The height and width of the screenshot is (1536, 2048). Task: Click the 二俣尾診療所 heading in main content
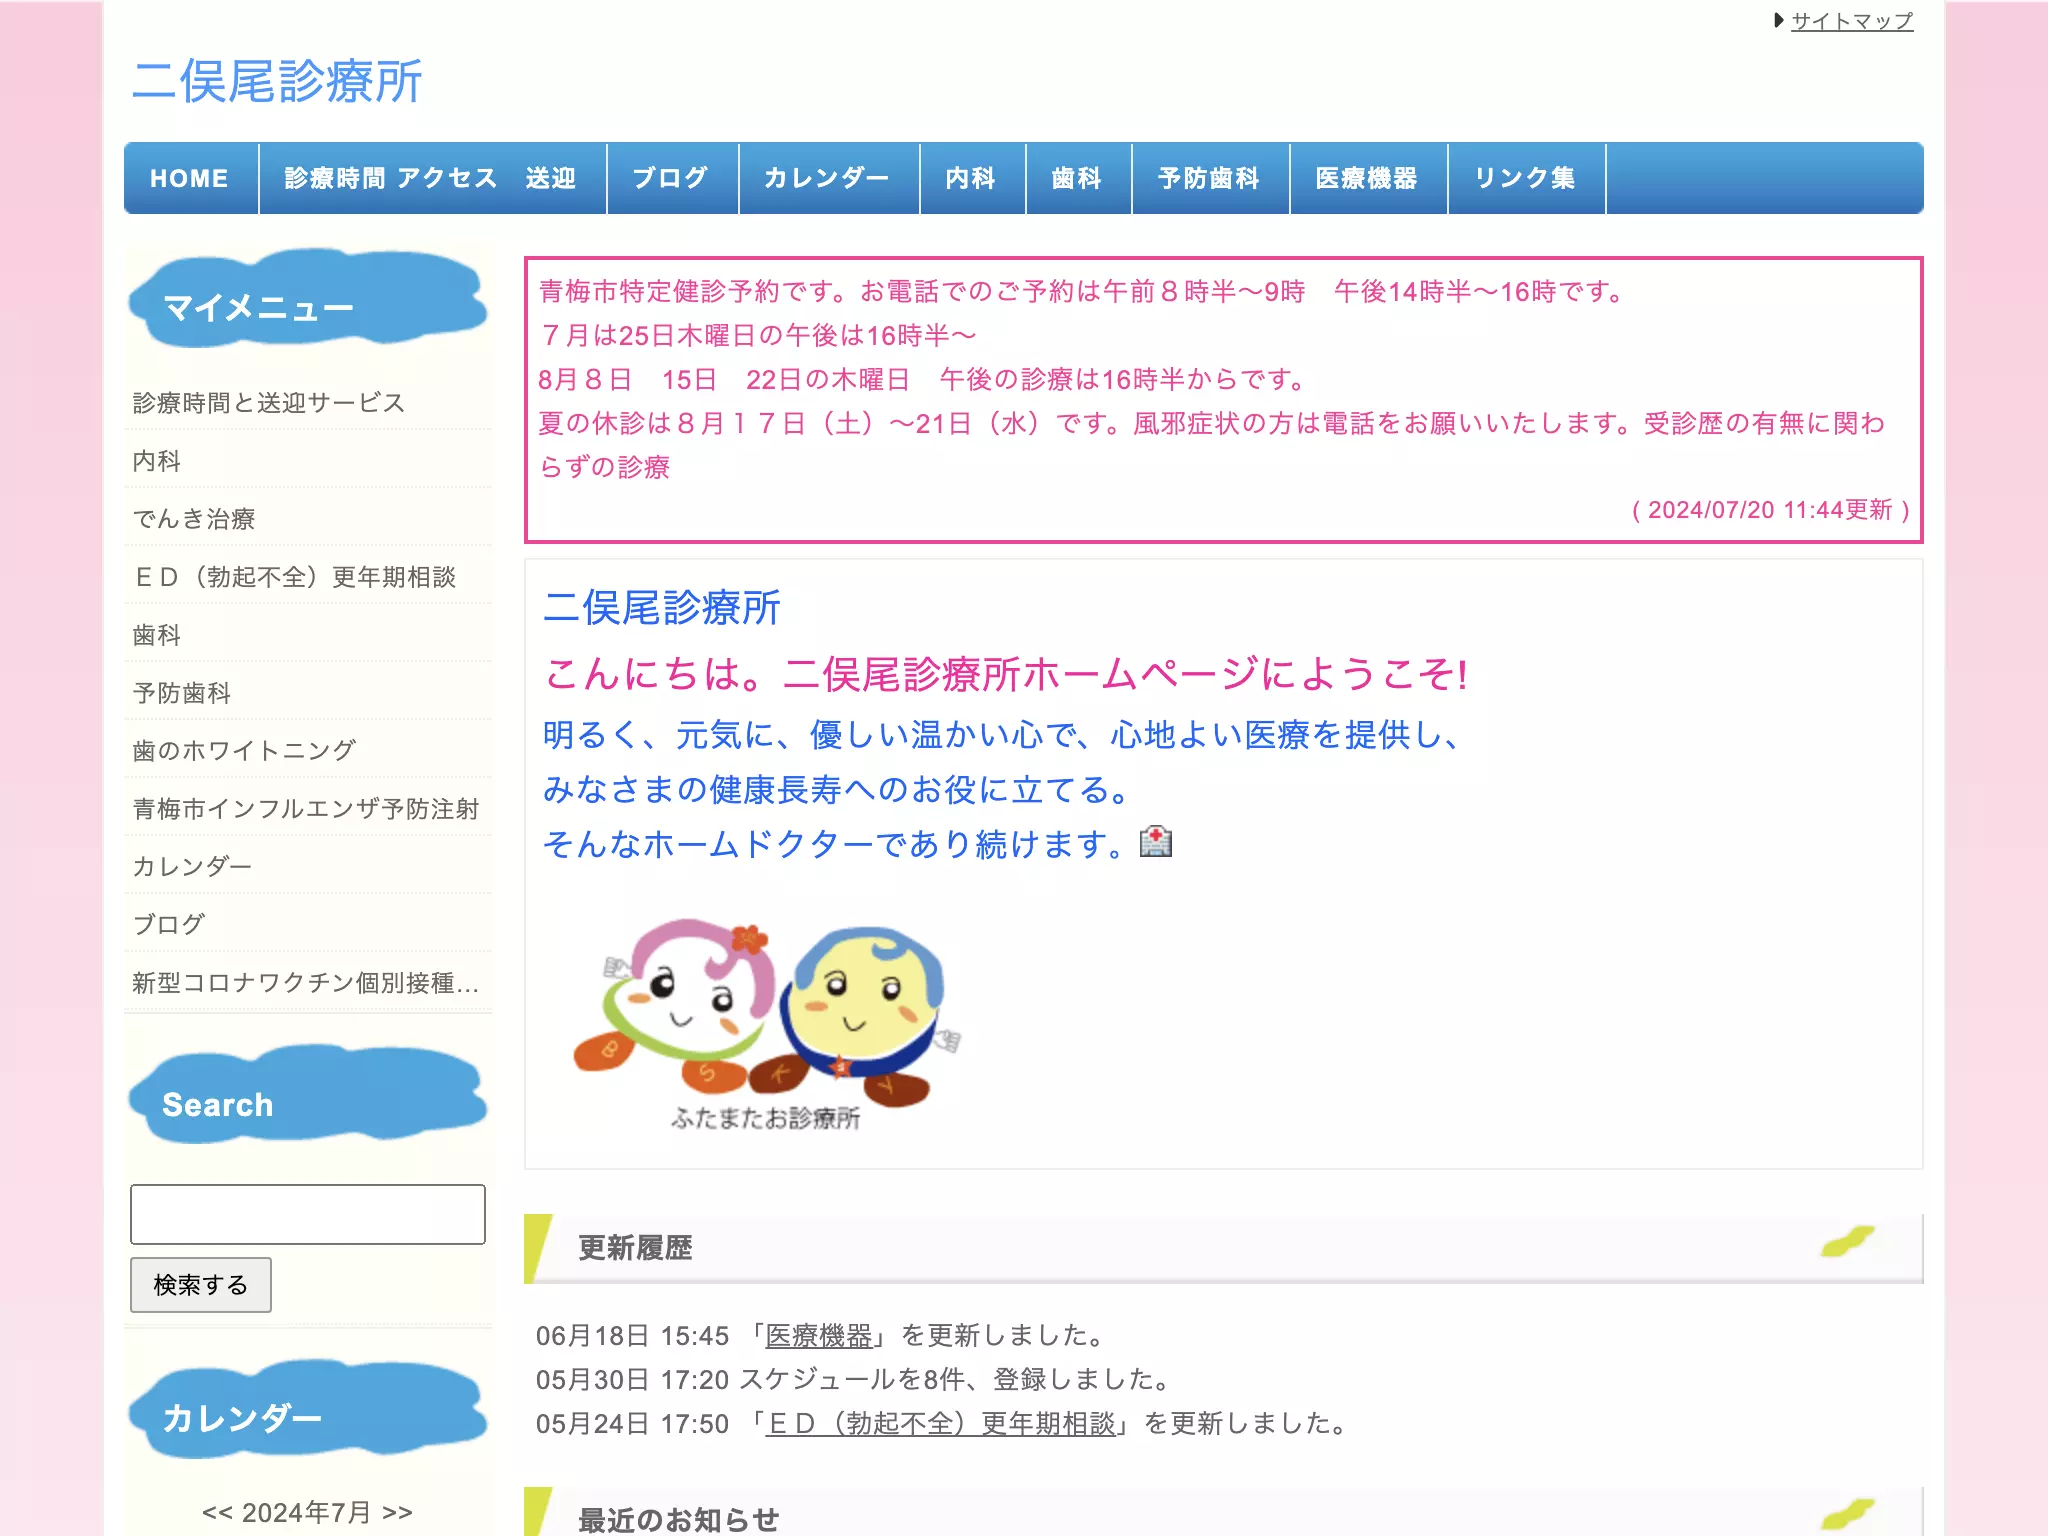pos(662,607)
